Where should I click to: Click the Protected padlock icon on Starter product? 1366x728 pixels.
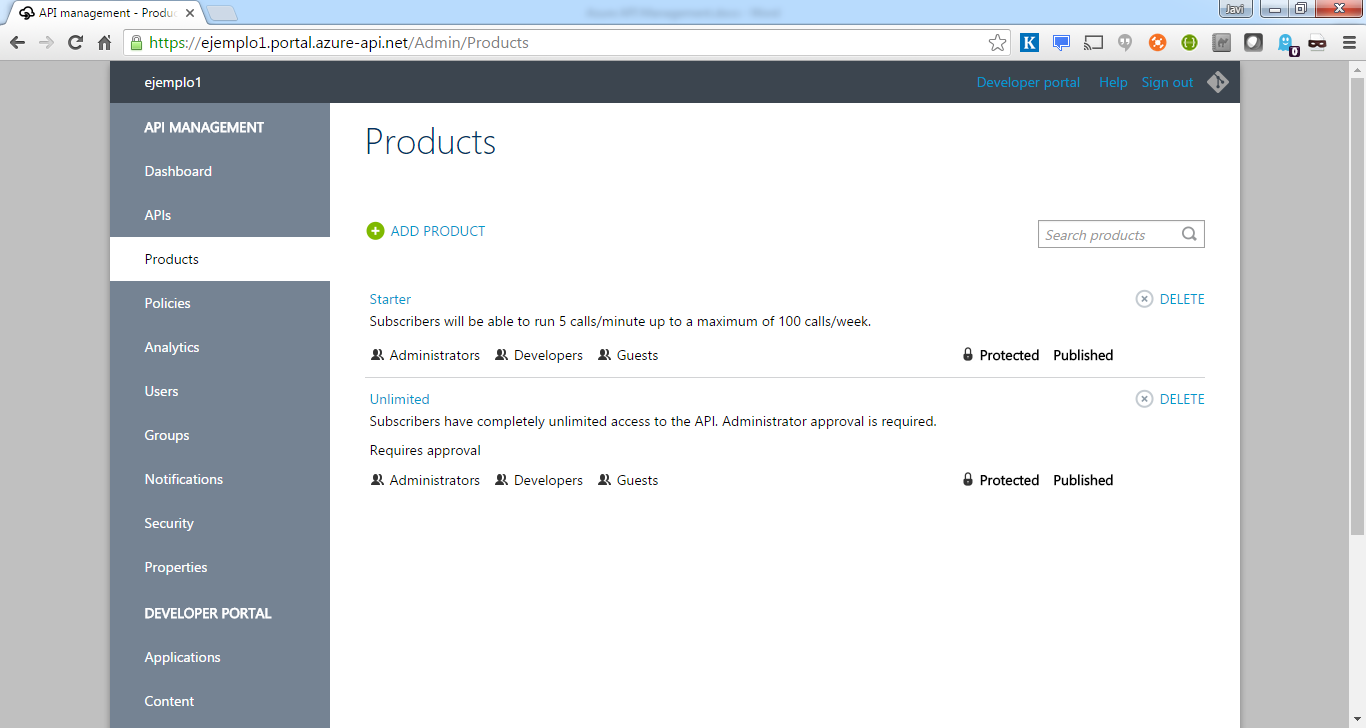(967, 354)
